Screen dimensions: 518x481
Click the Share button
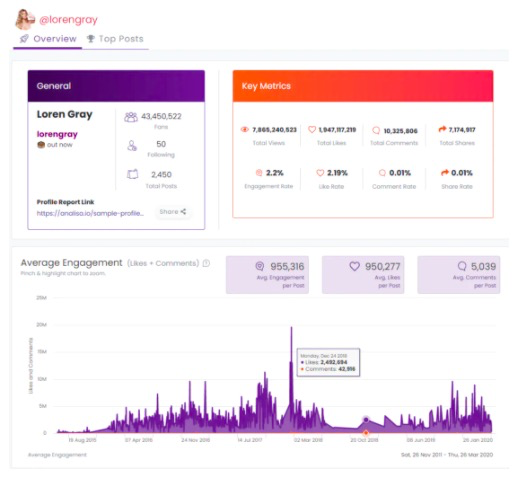point(173,212)
